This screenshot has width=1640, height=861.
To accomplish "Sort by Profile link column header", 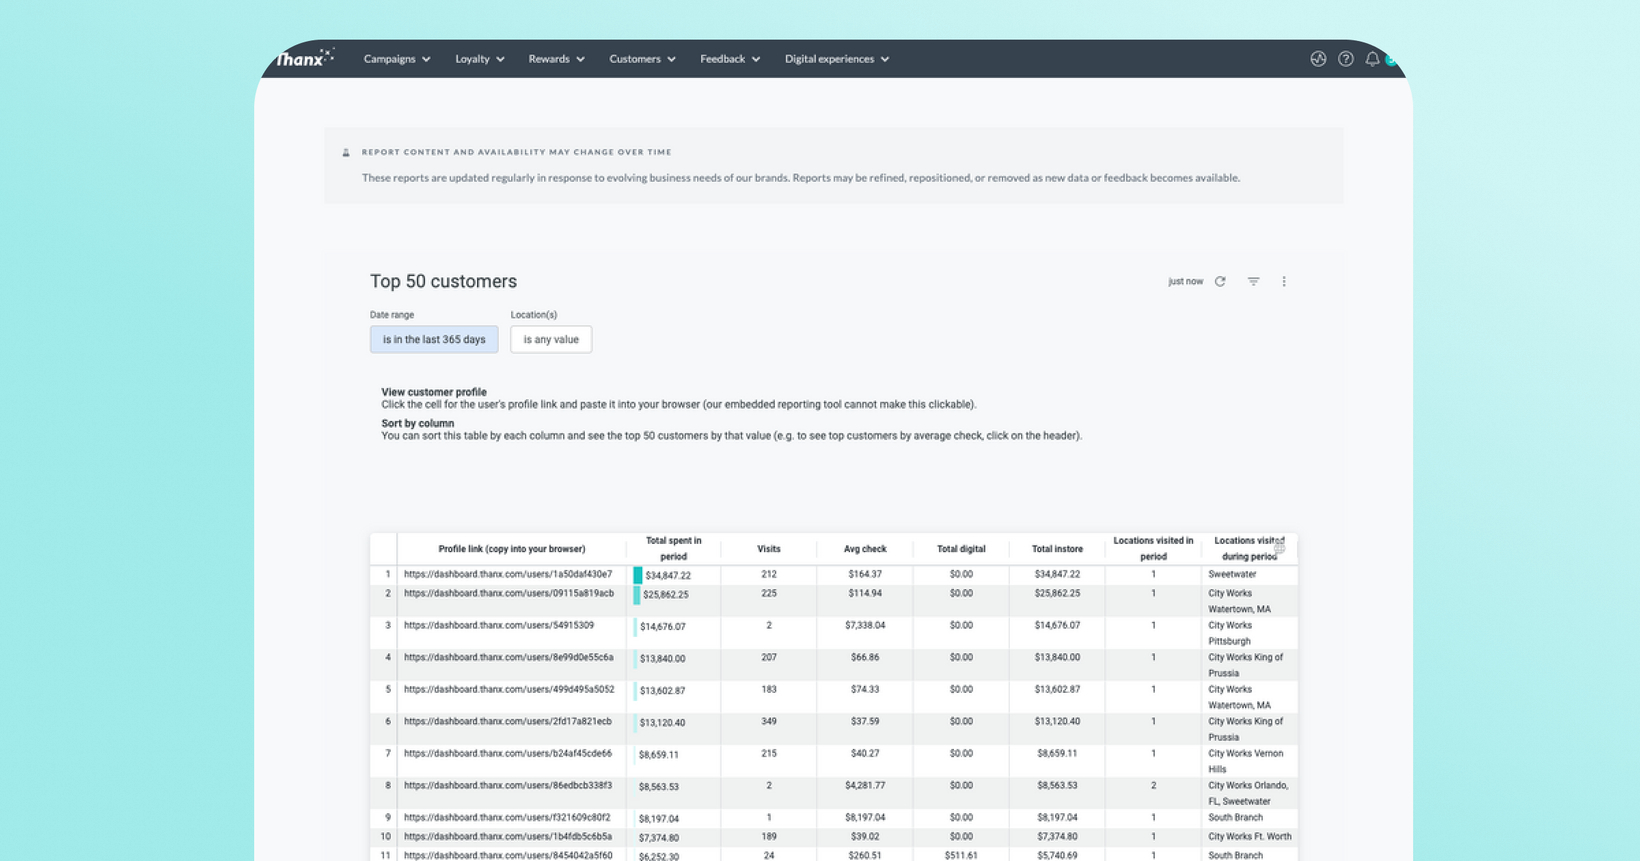I will pos(512,549).
